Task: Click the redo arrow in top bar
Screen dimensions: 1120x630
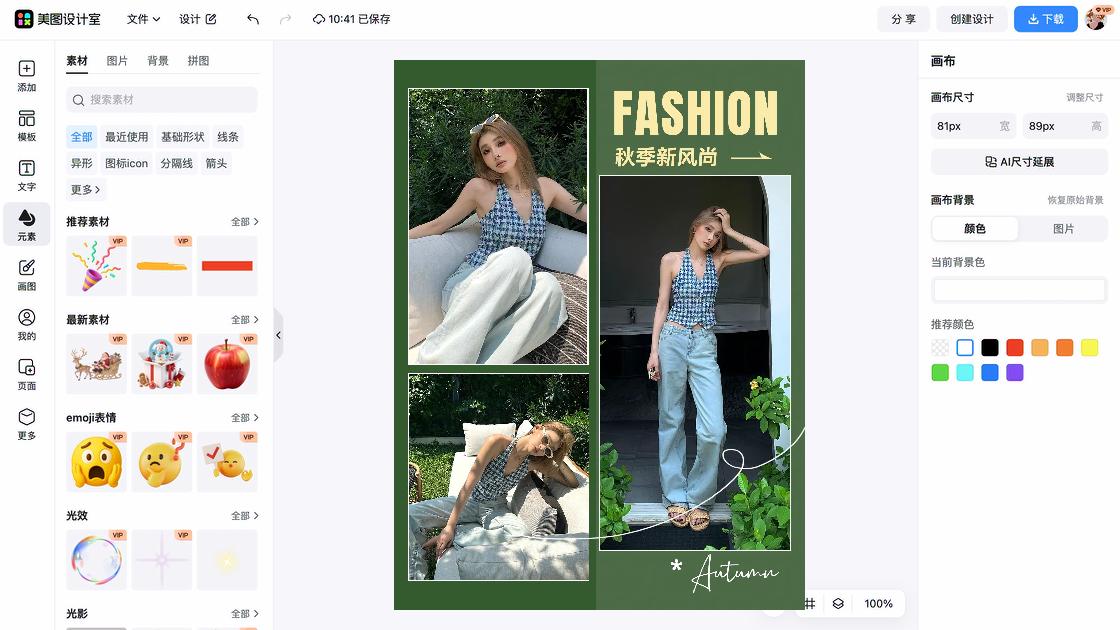Action: pos(285,19)
